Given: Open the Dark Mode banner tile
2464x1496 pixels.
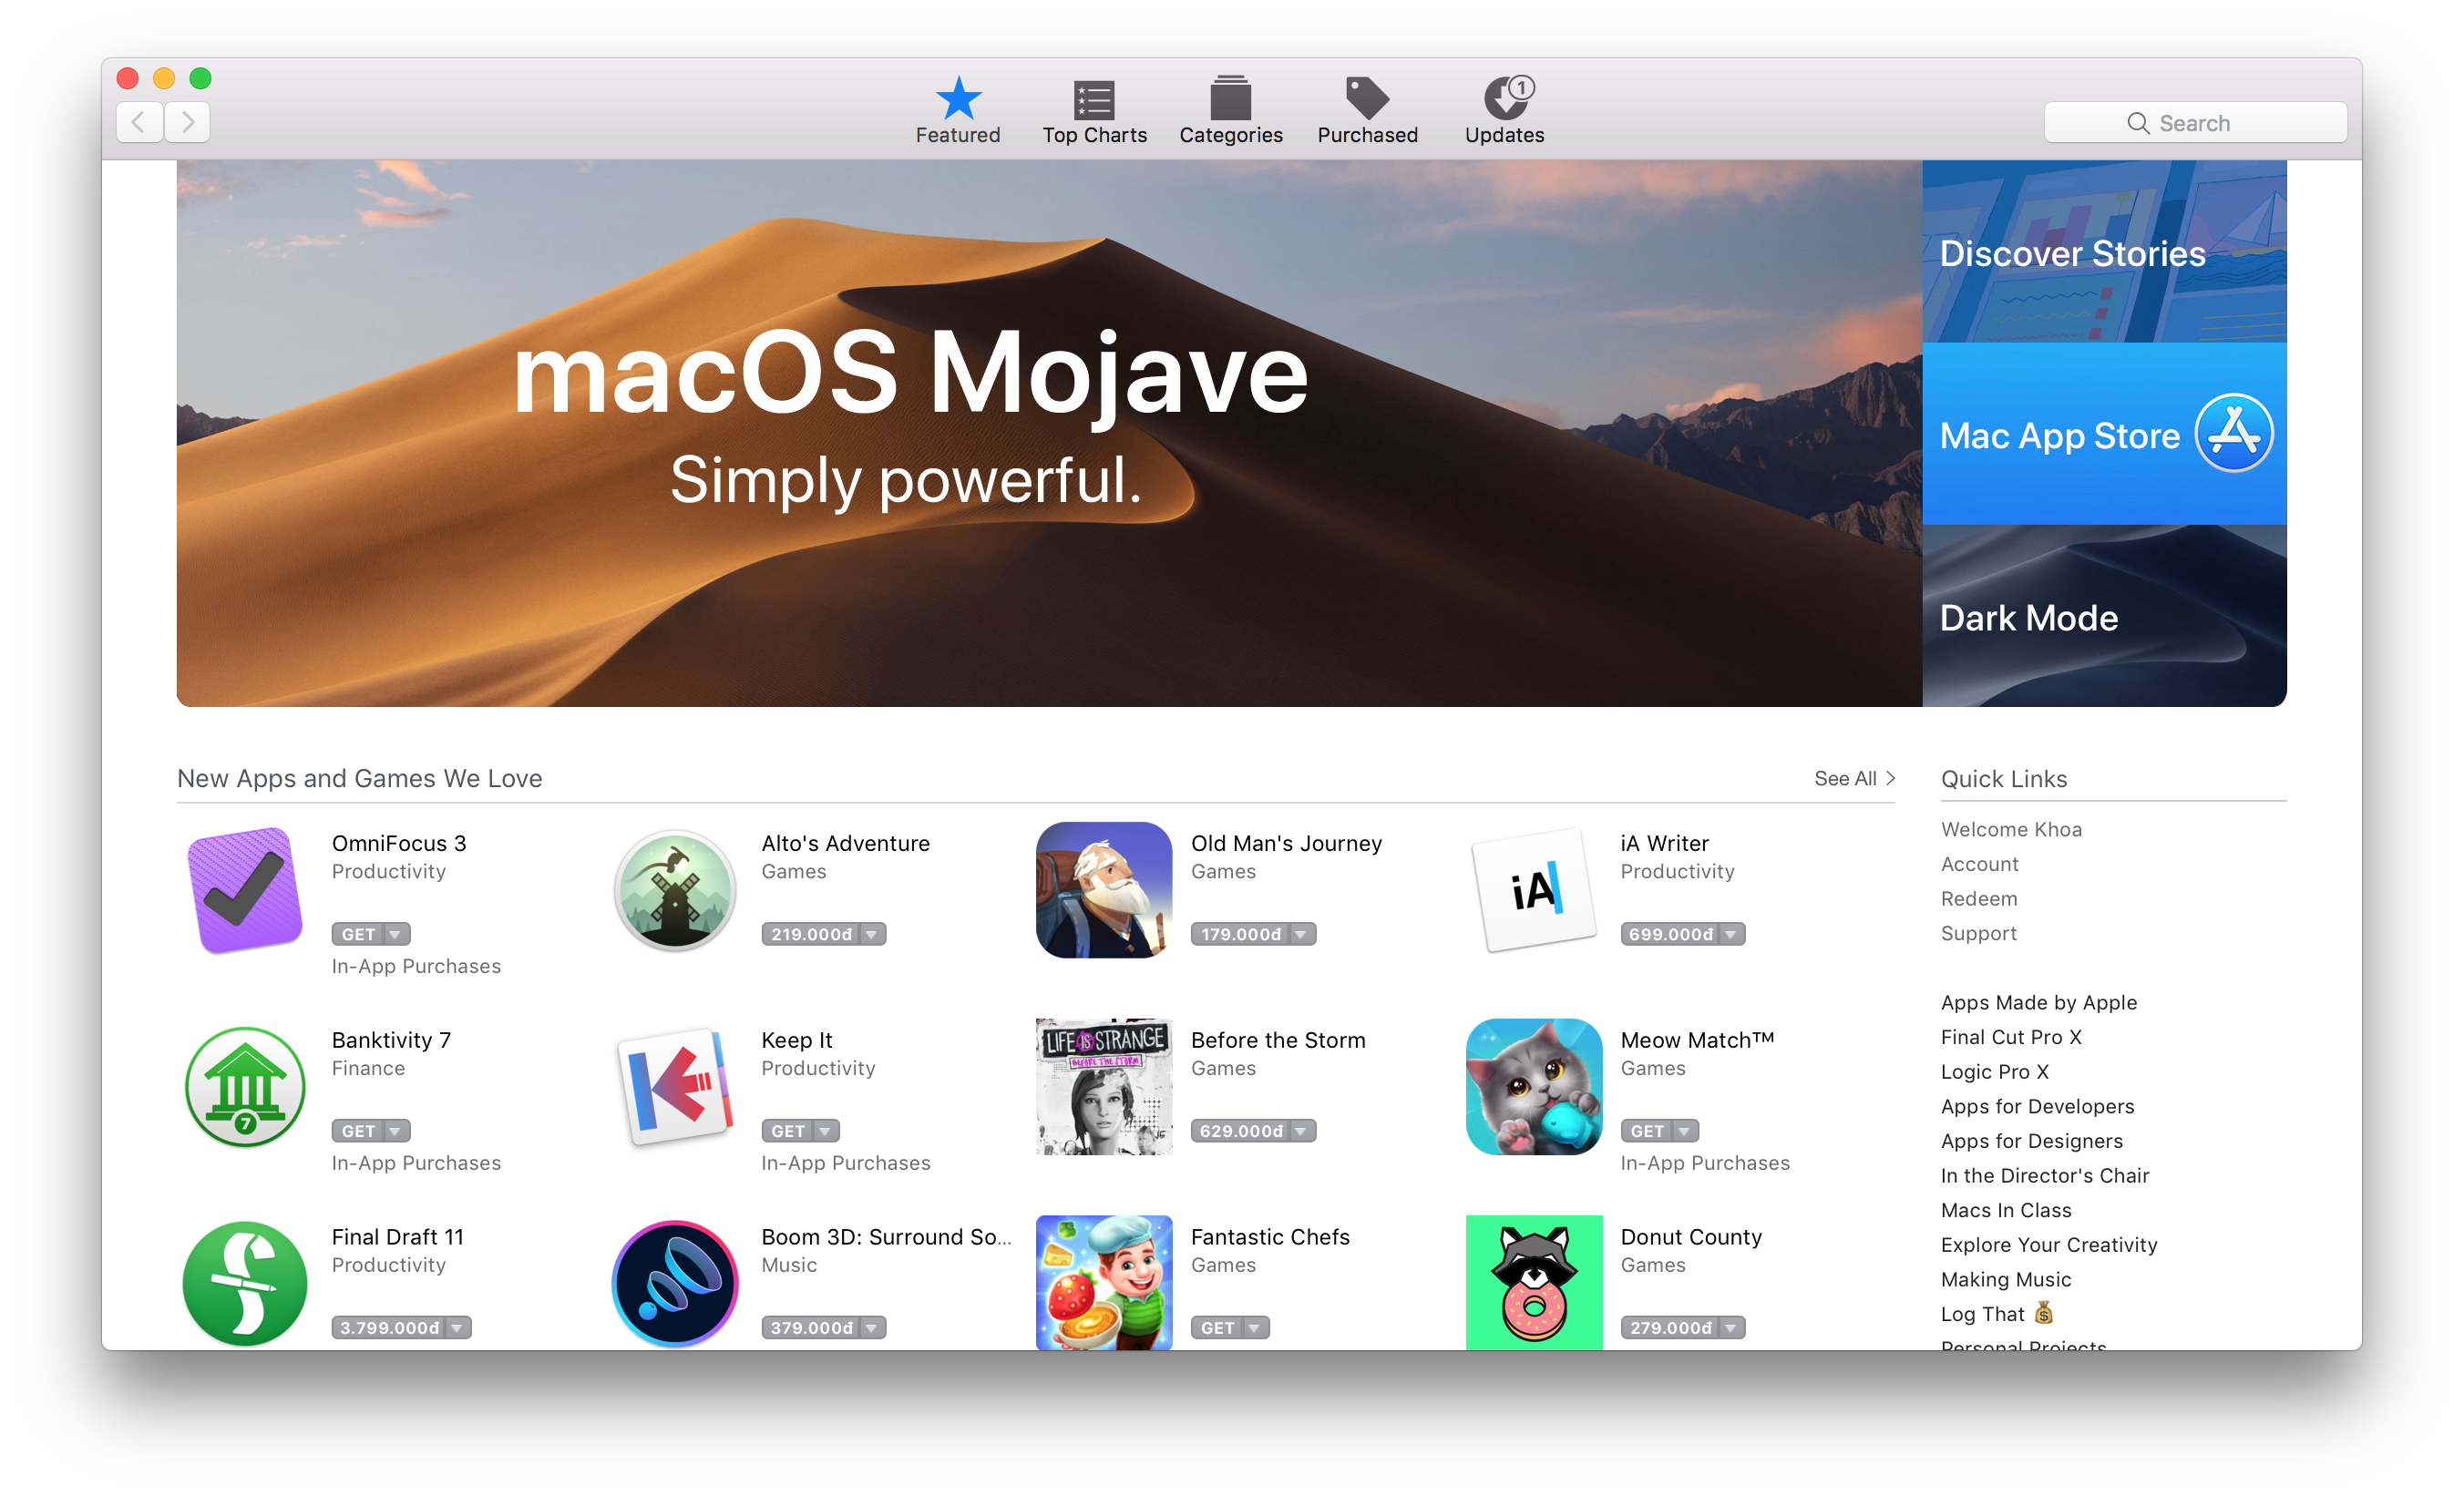Looking at the screenshot, I should [x=2104, y=616].
